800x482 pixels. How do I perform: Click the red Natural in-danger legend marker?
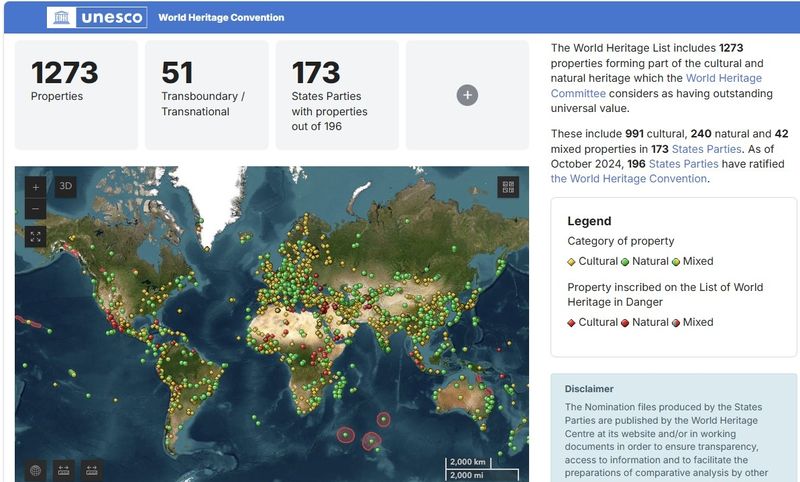point(625,323)
